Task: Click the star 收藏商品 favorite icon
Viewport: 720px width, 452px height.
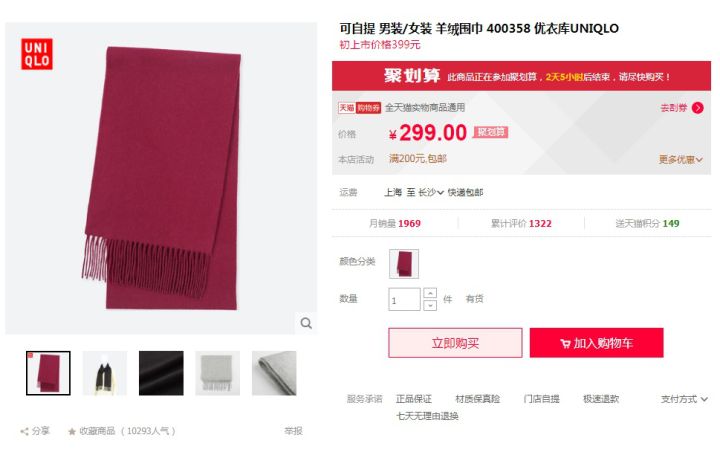Action: click(72, 431)
